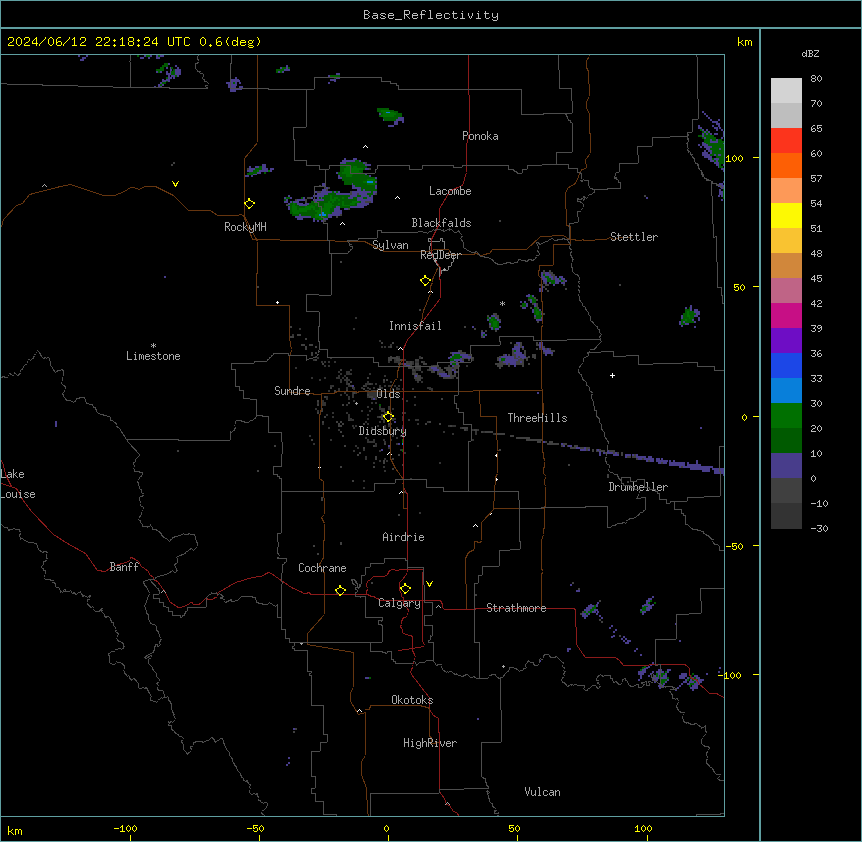The height and width of the screenshot is (842, 862).
Task: Click the Banff label
Action: [x=124, y=567]
